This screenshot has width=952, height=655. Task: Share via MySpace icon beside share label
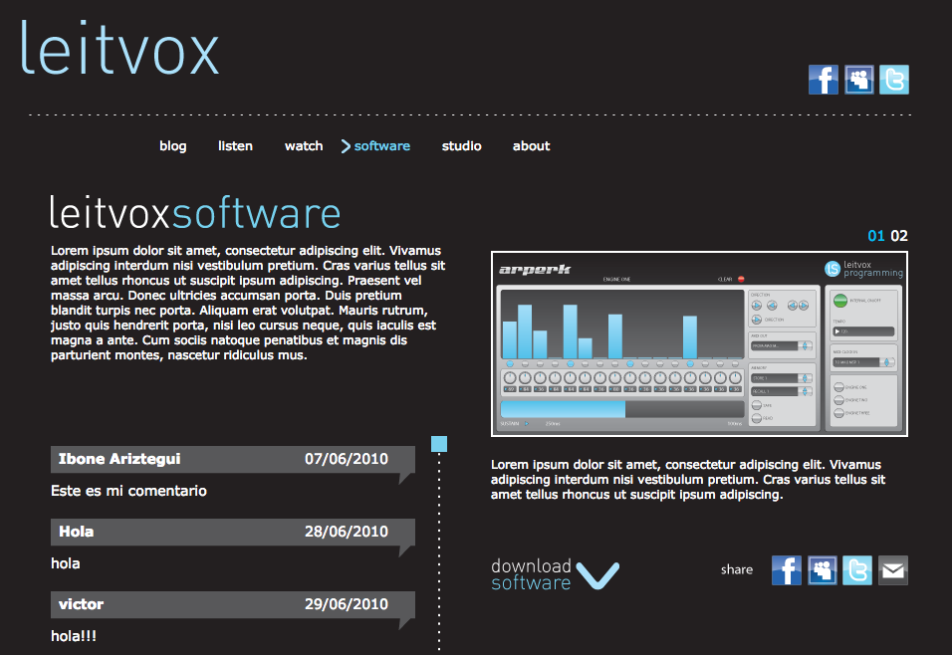pos(822,570)
